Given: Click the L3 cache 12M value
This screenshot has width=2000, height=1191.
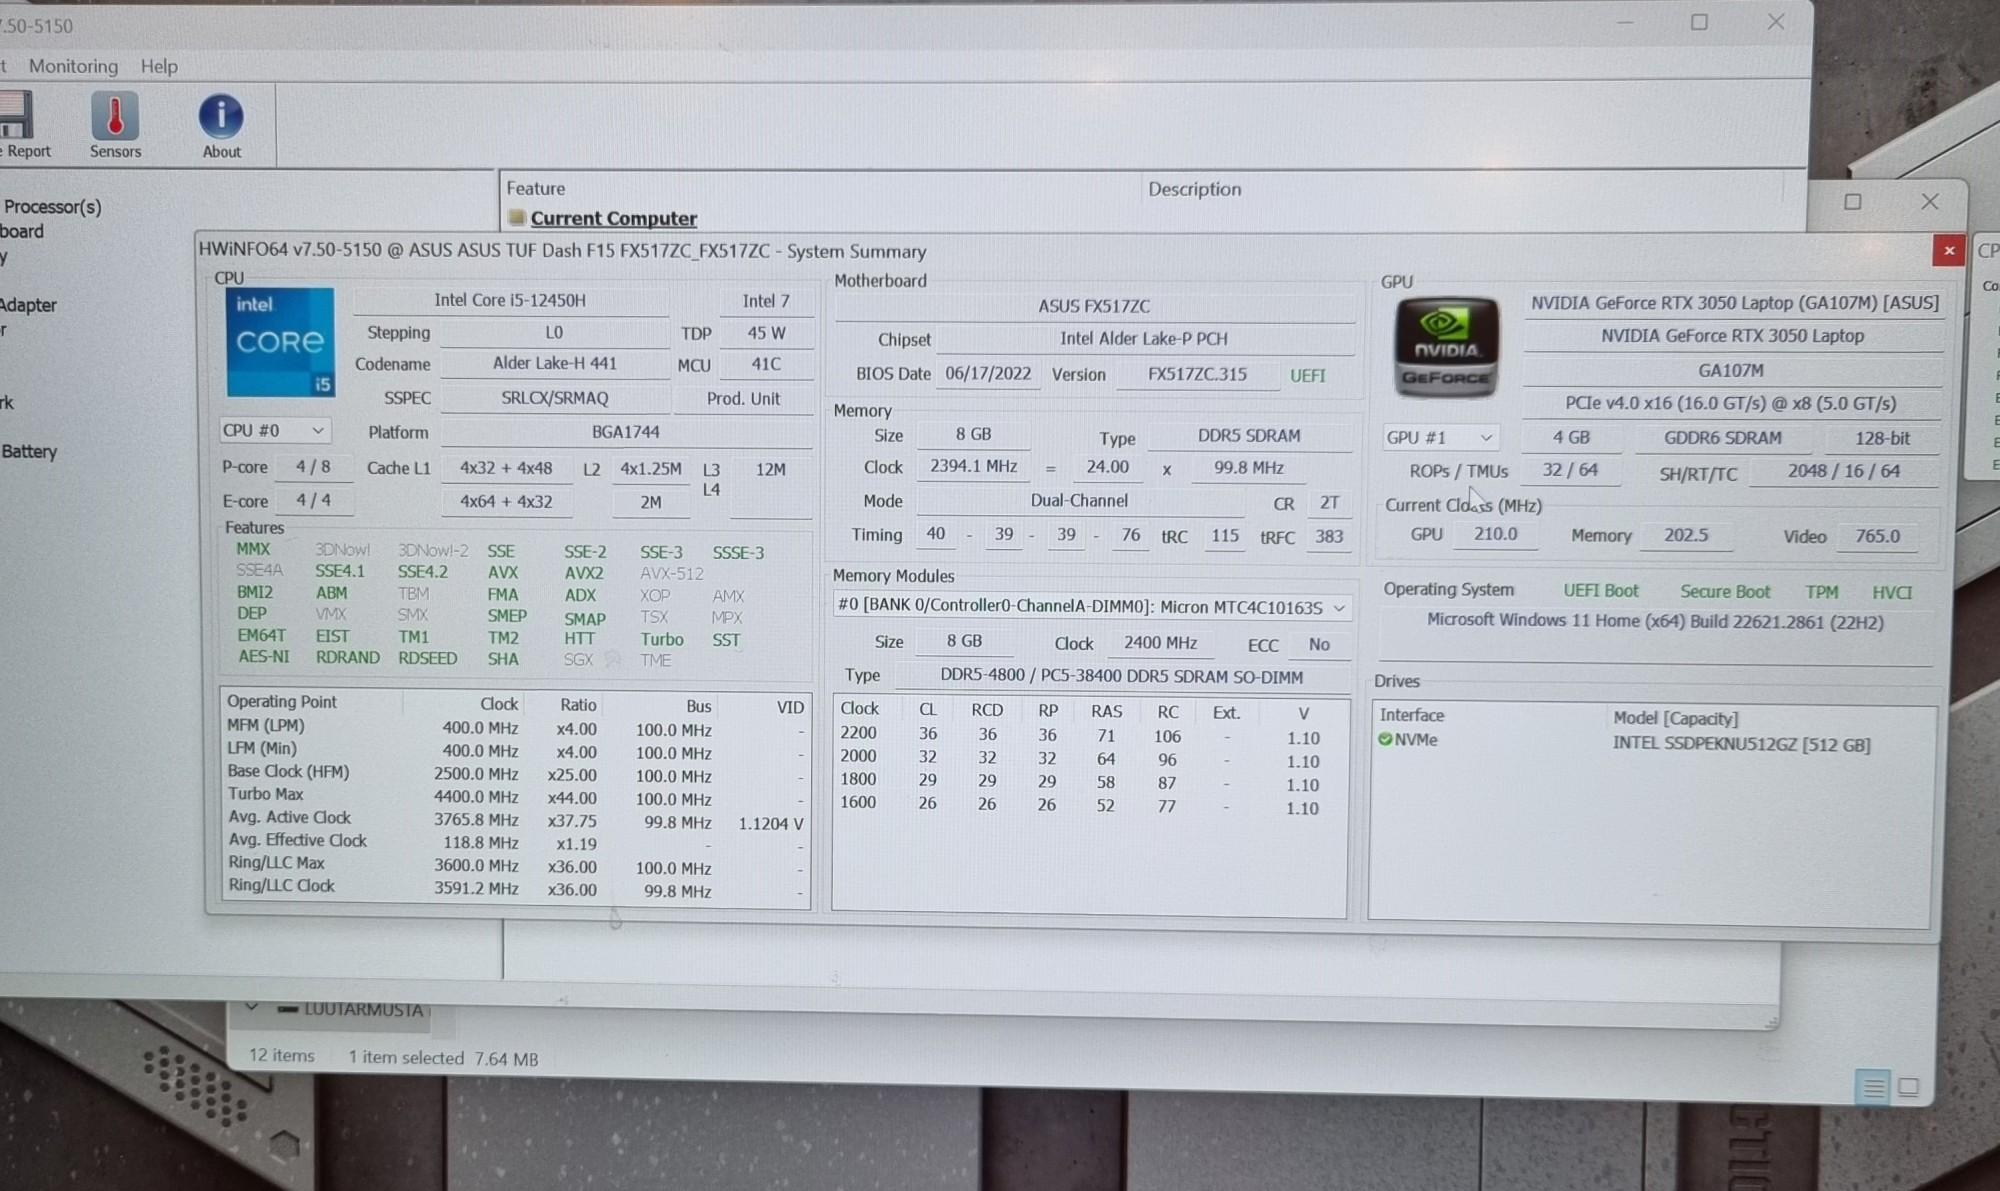Looking at the screenshot, I should [x=770, y=469].
